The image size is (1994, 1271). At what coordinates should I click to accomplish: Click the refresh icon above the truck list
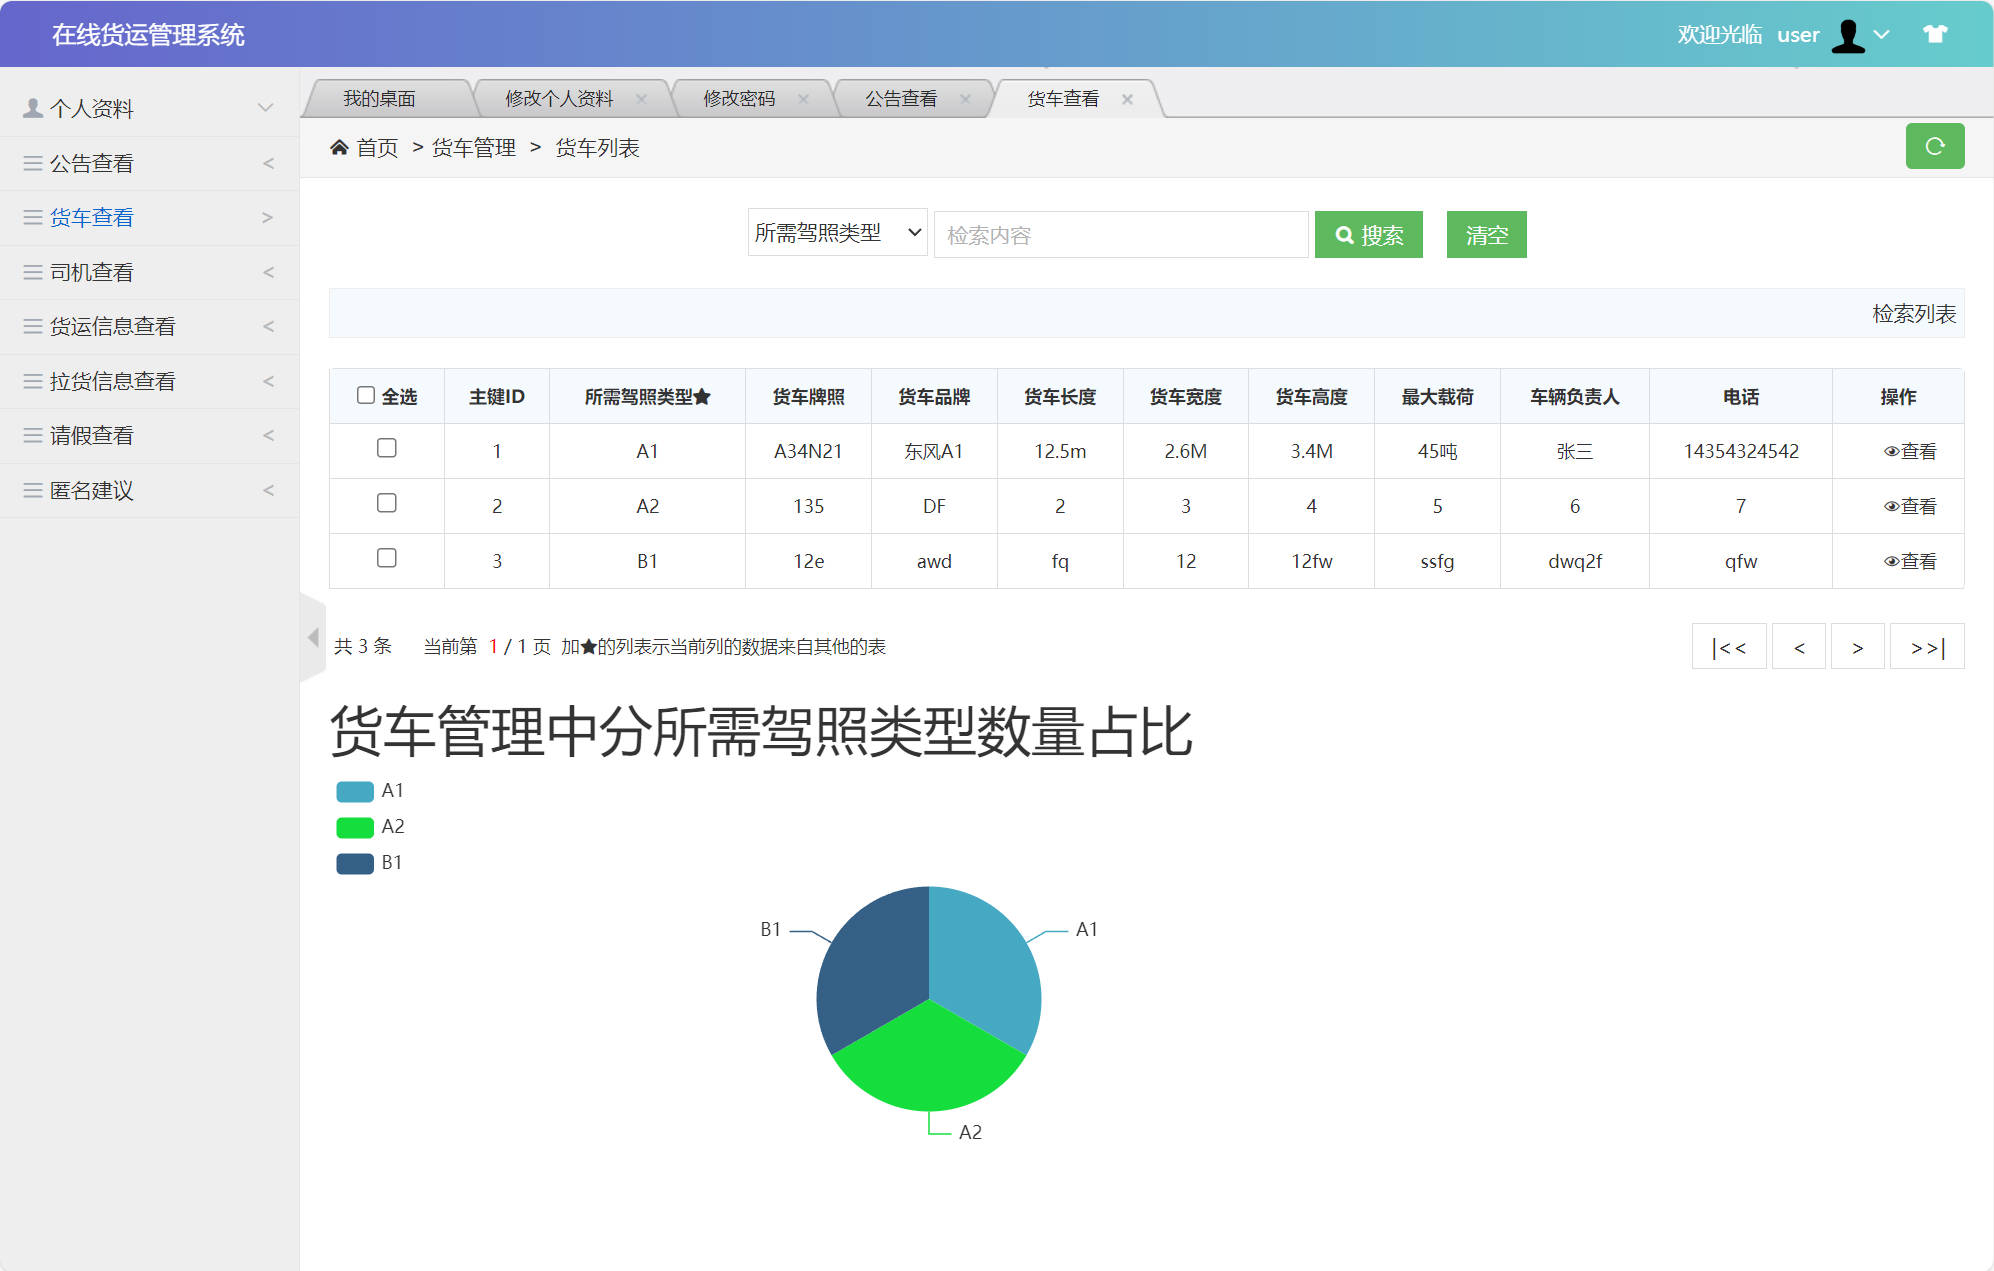[x=1936, y=146]
